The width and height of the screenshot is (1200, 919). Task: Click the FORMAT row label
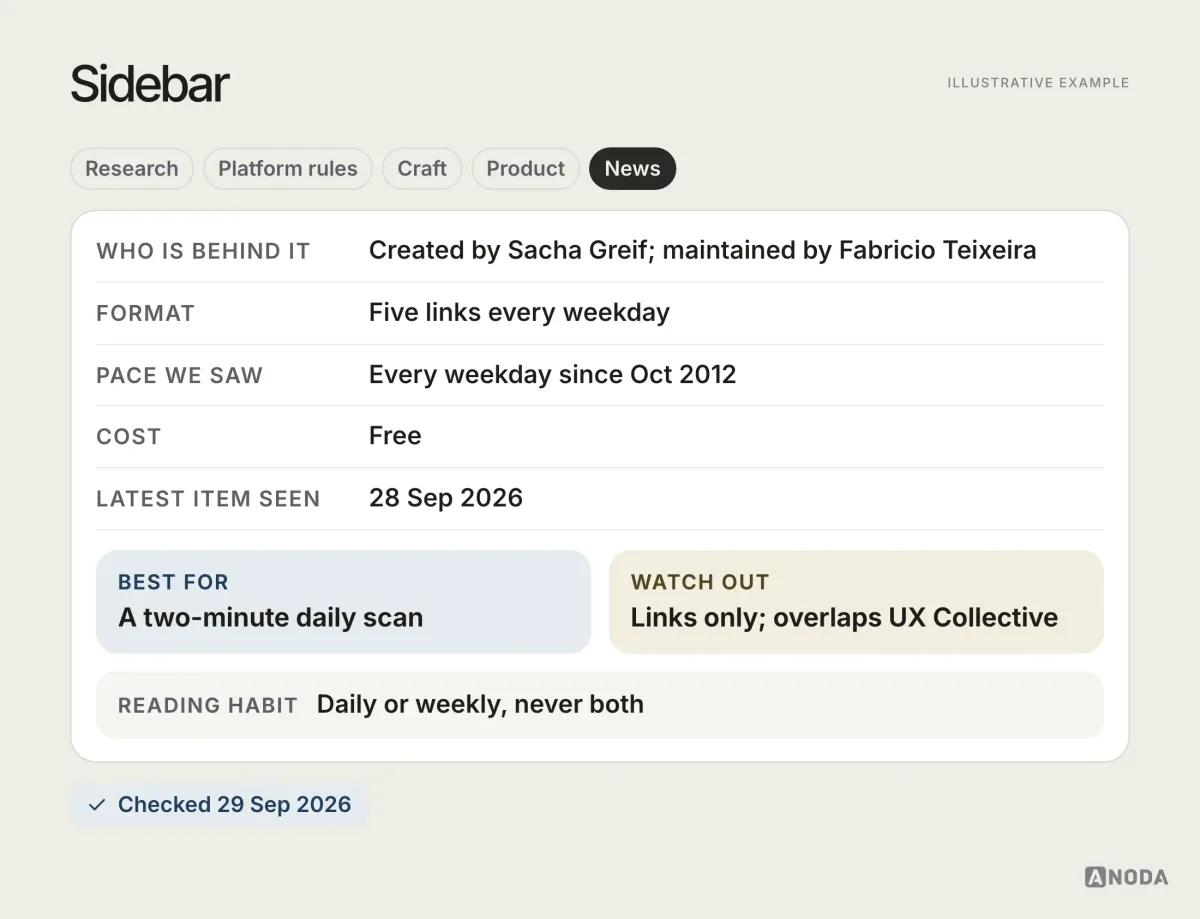[x=145, y=313]
